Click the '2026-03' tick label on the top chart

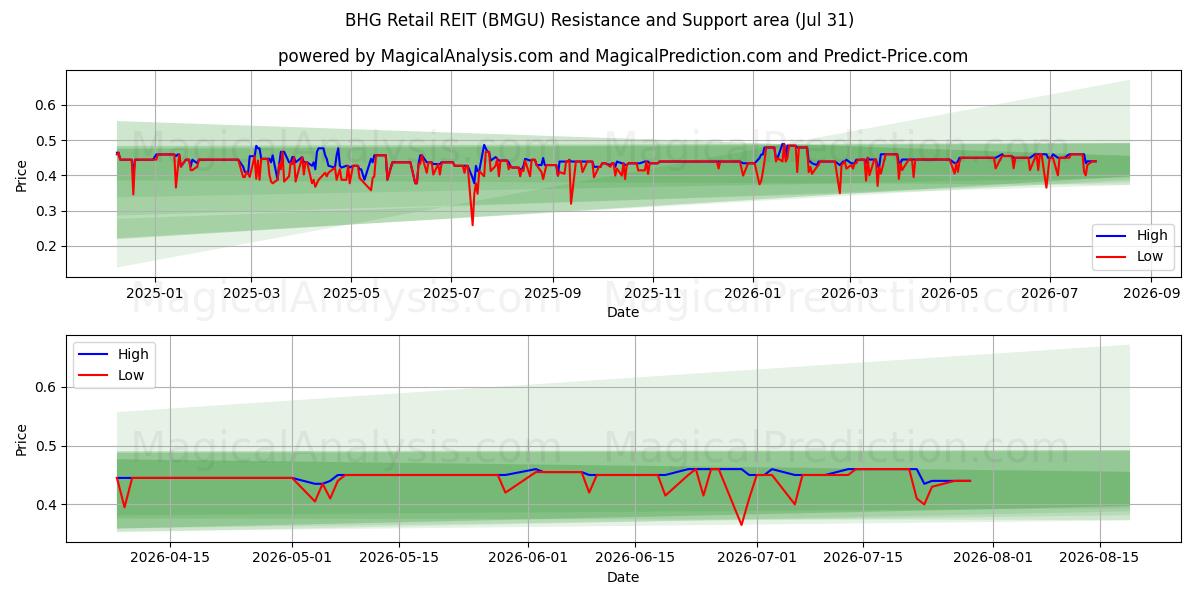tap(850, 294)
